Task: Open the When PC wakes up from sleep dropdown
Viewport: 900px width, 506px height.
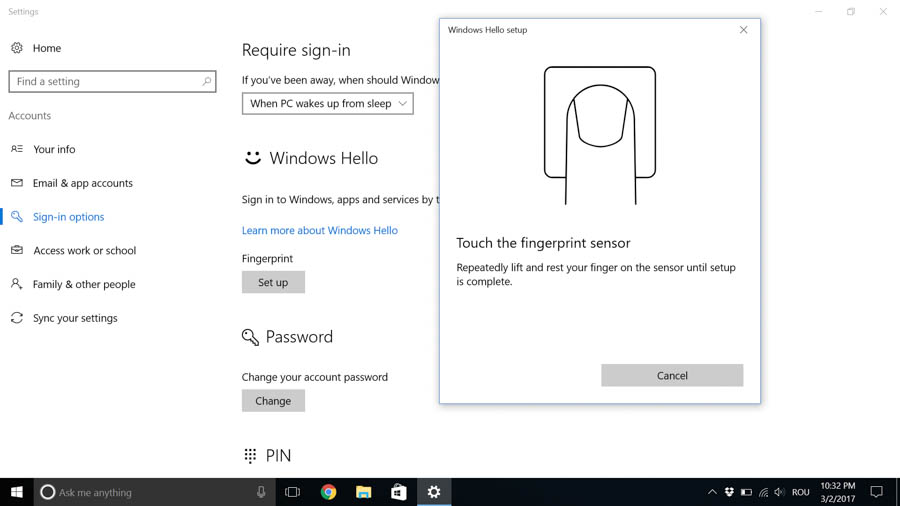Action: (x=328, y=104)
